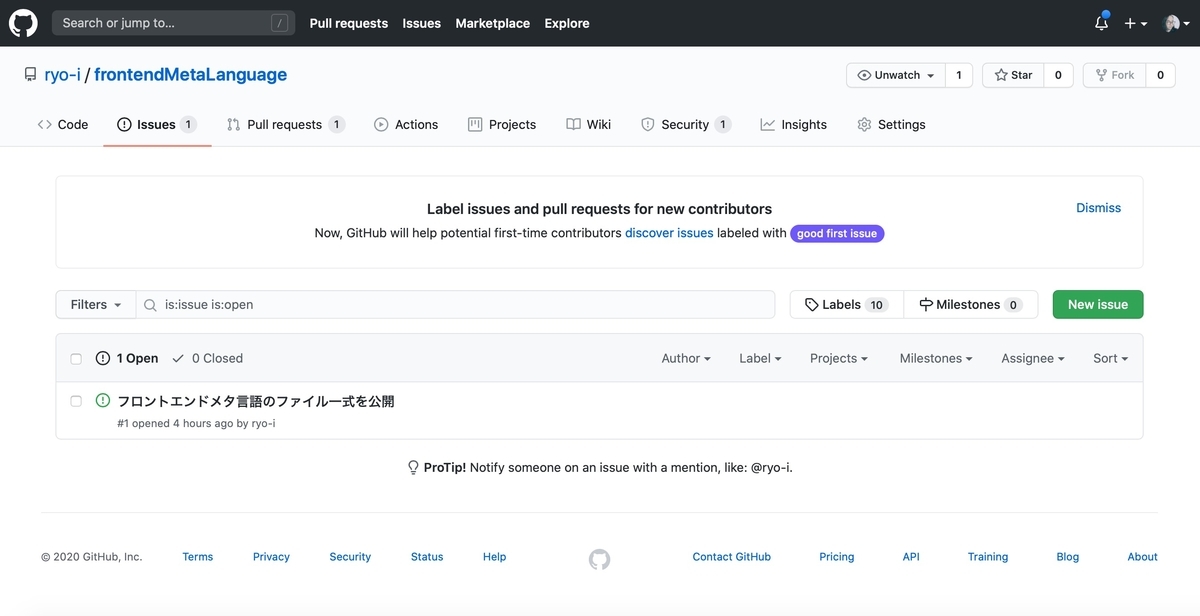The height and width of the screenshot is (616, 1200).
Task: Click the repository book icon beside ryo-i
Action: (x=31, y=75)
